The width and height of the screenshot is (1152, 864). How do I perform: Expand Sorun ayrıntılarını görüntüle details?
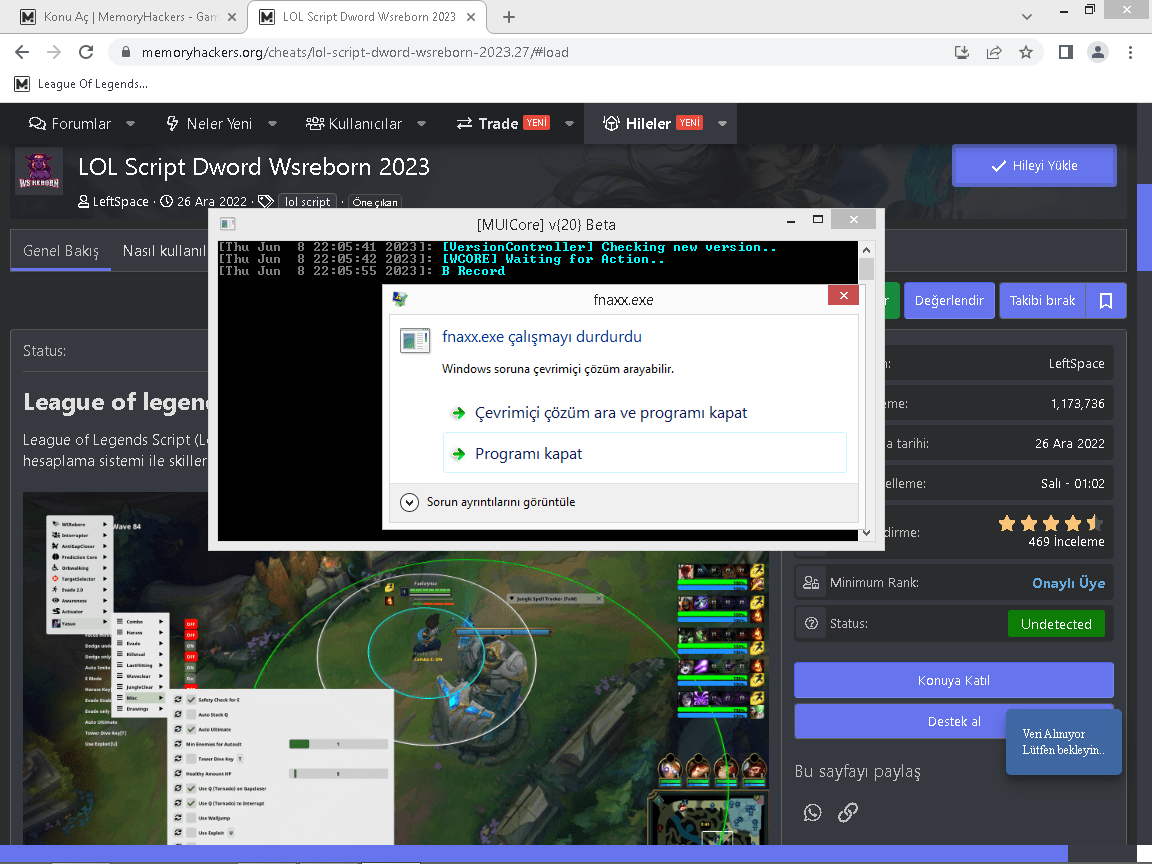[x=487, y=502]
